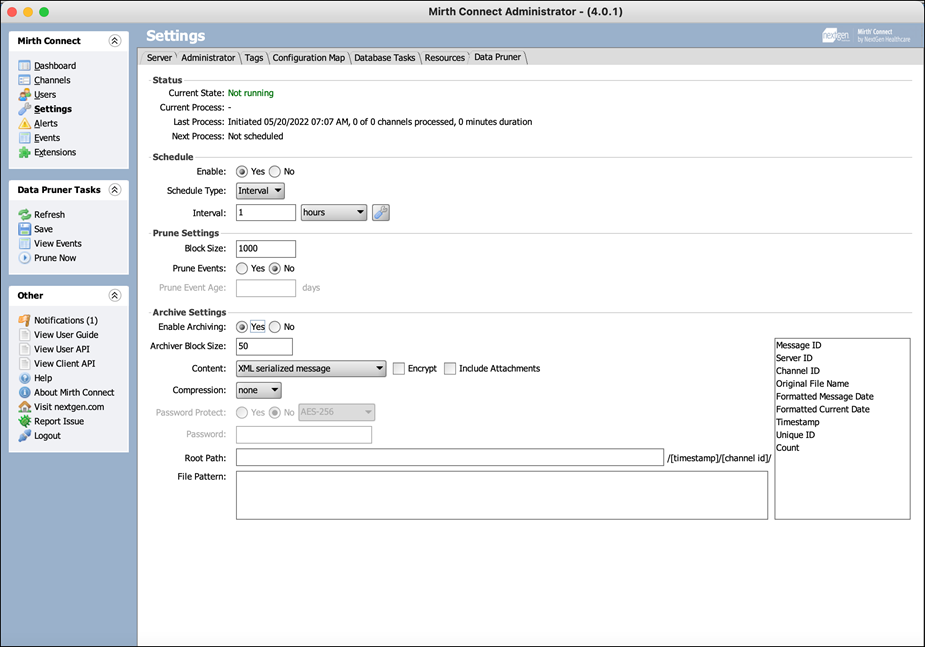Image resolution: width=925 pixels, height=647 pixels.
Task: Select No for schedule Enable
Action: pos(275,172)
